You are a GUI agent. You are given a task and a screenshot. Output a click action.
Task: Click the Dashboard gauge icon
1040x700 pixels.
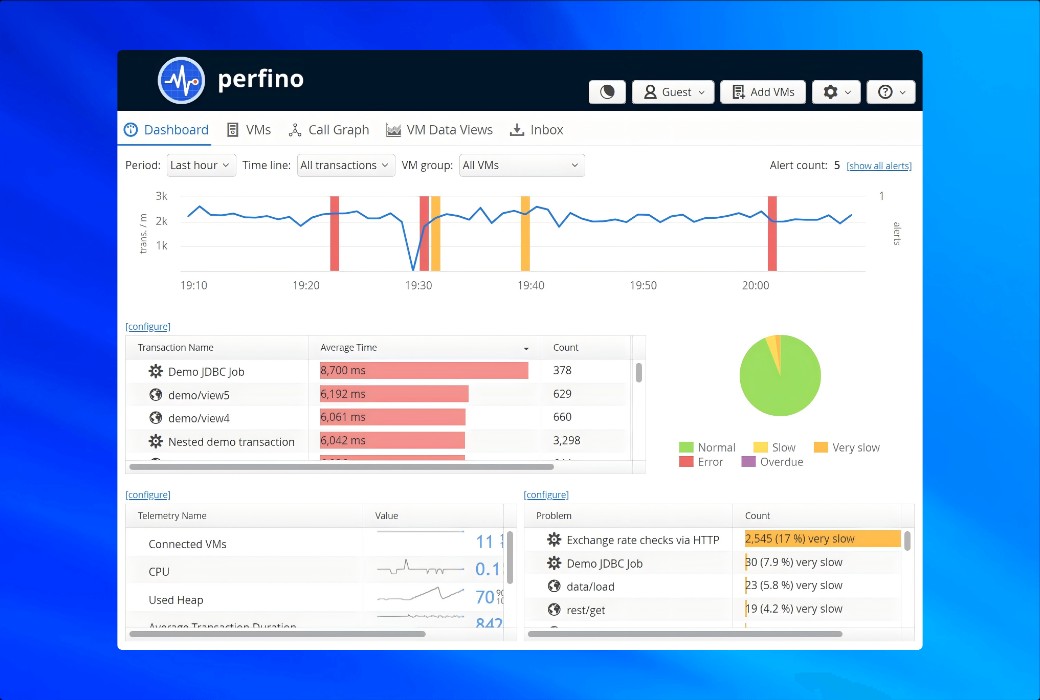[131, 129]
